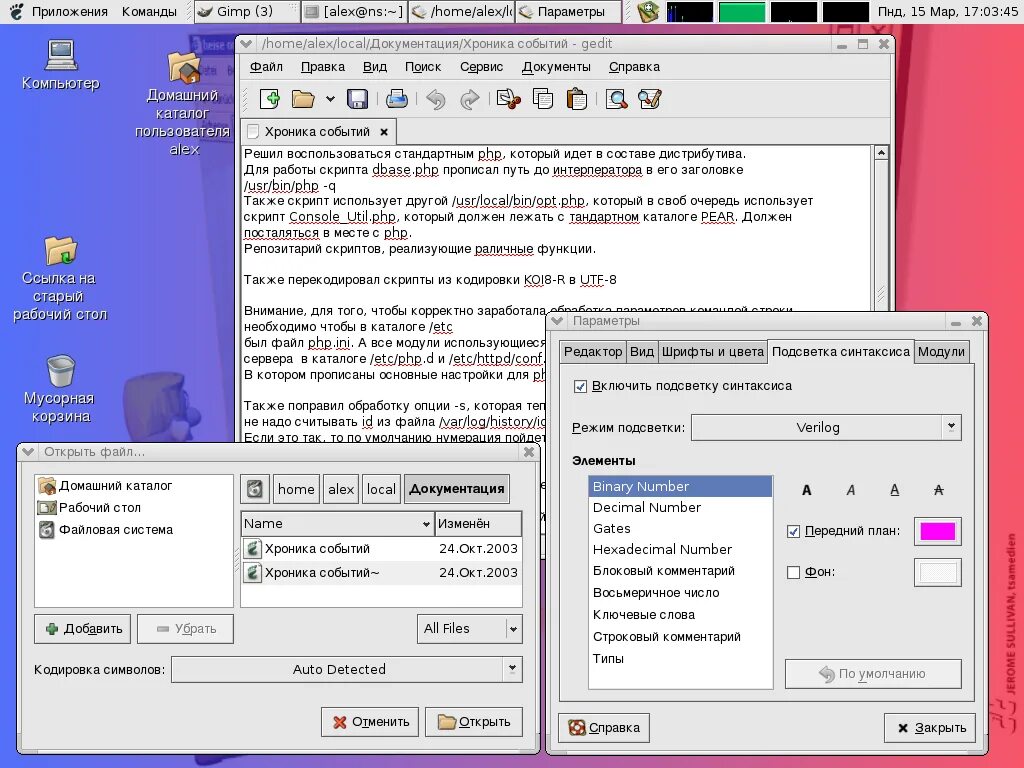Expand the recent files arrow beside Open
The width and height of the screenshot is (1024, 768).
(x=330, y=99)
